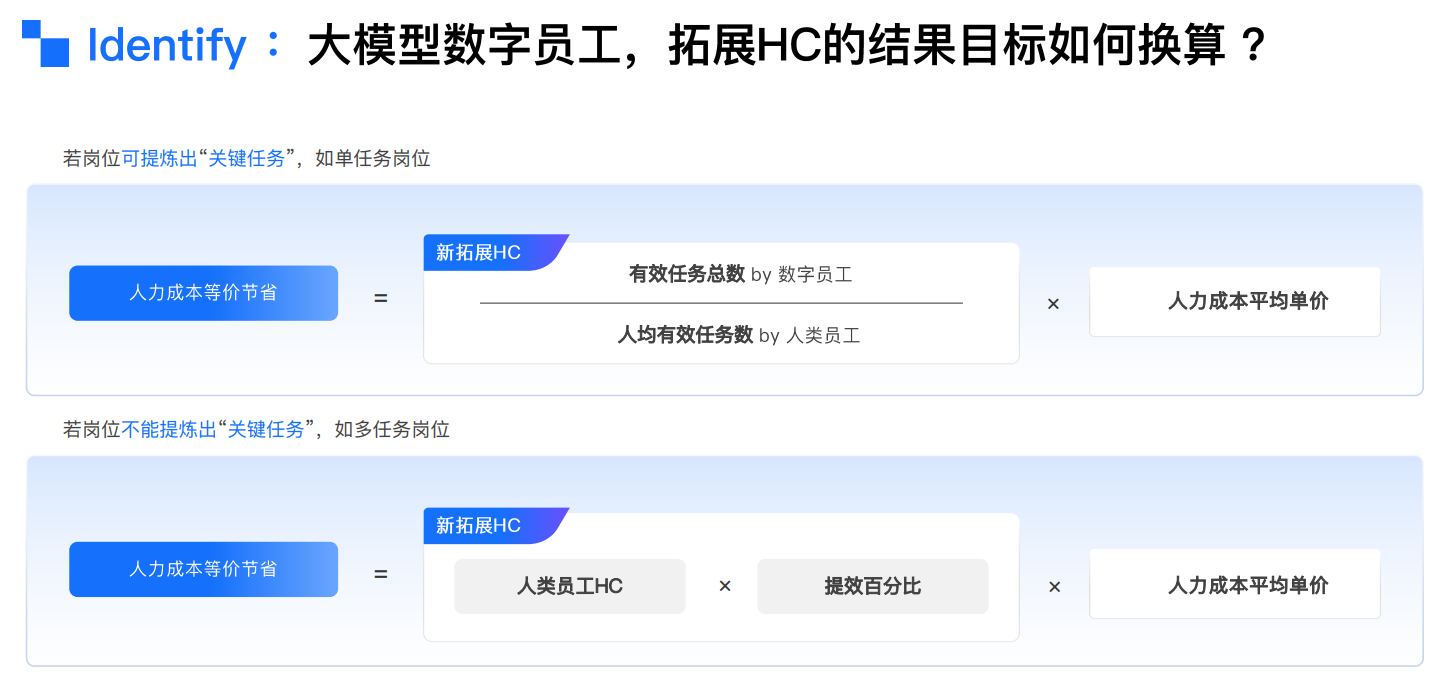Select the lower "新拓展HC" tab label
Image resolution: width=1436 pixels, height=681 pixels.
click(x=479, y=526)
